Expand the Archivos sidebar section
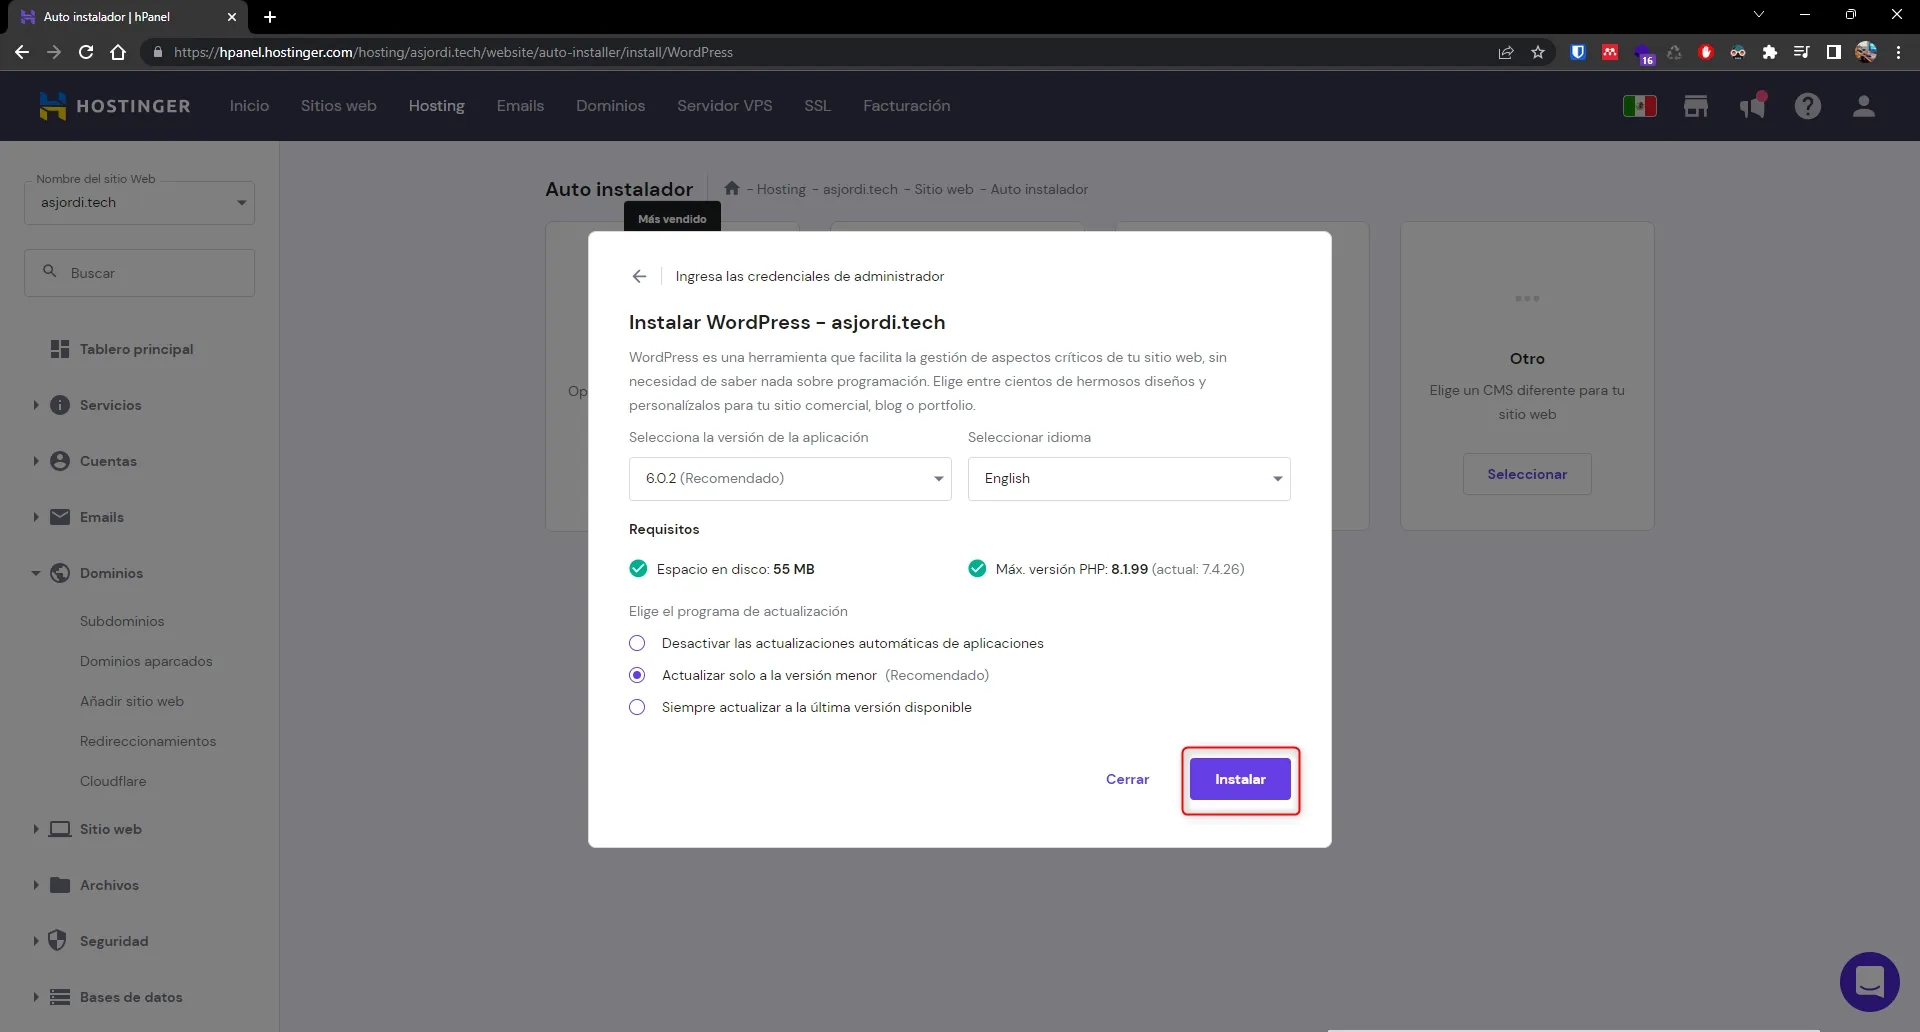The height and width of the screenshot is (1032, 1920). pos(36,885)
